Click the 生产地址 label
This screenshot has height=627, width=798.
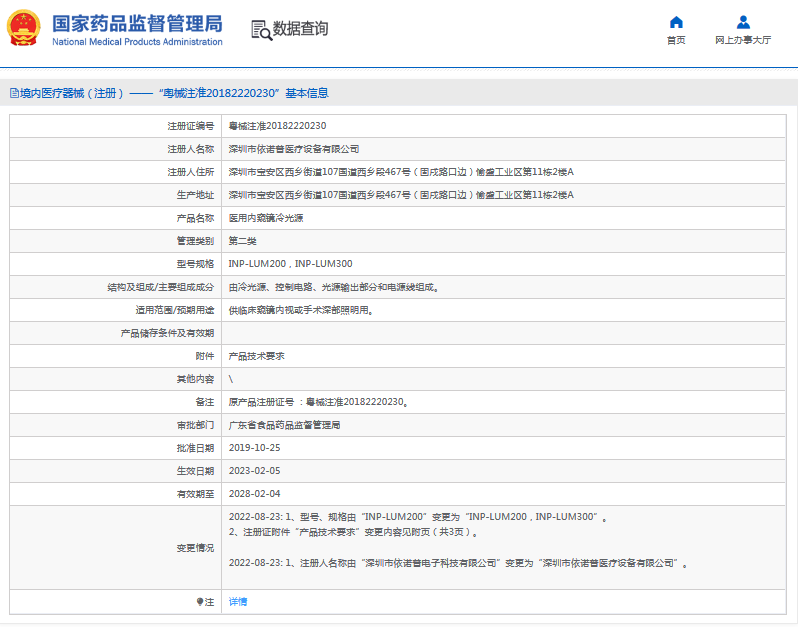[195, 195]
